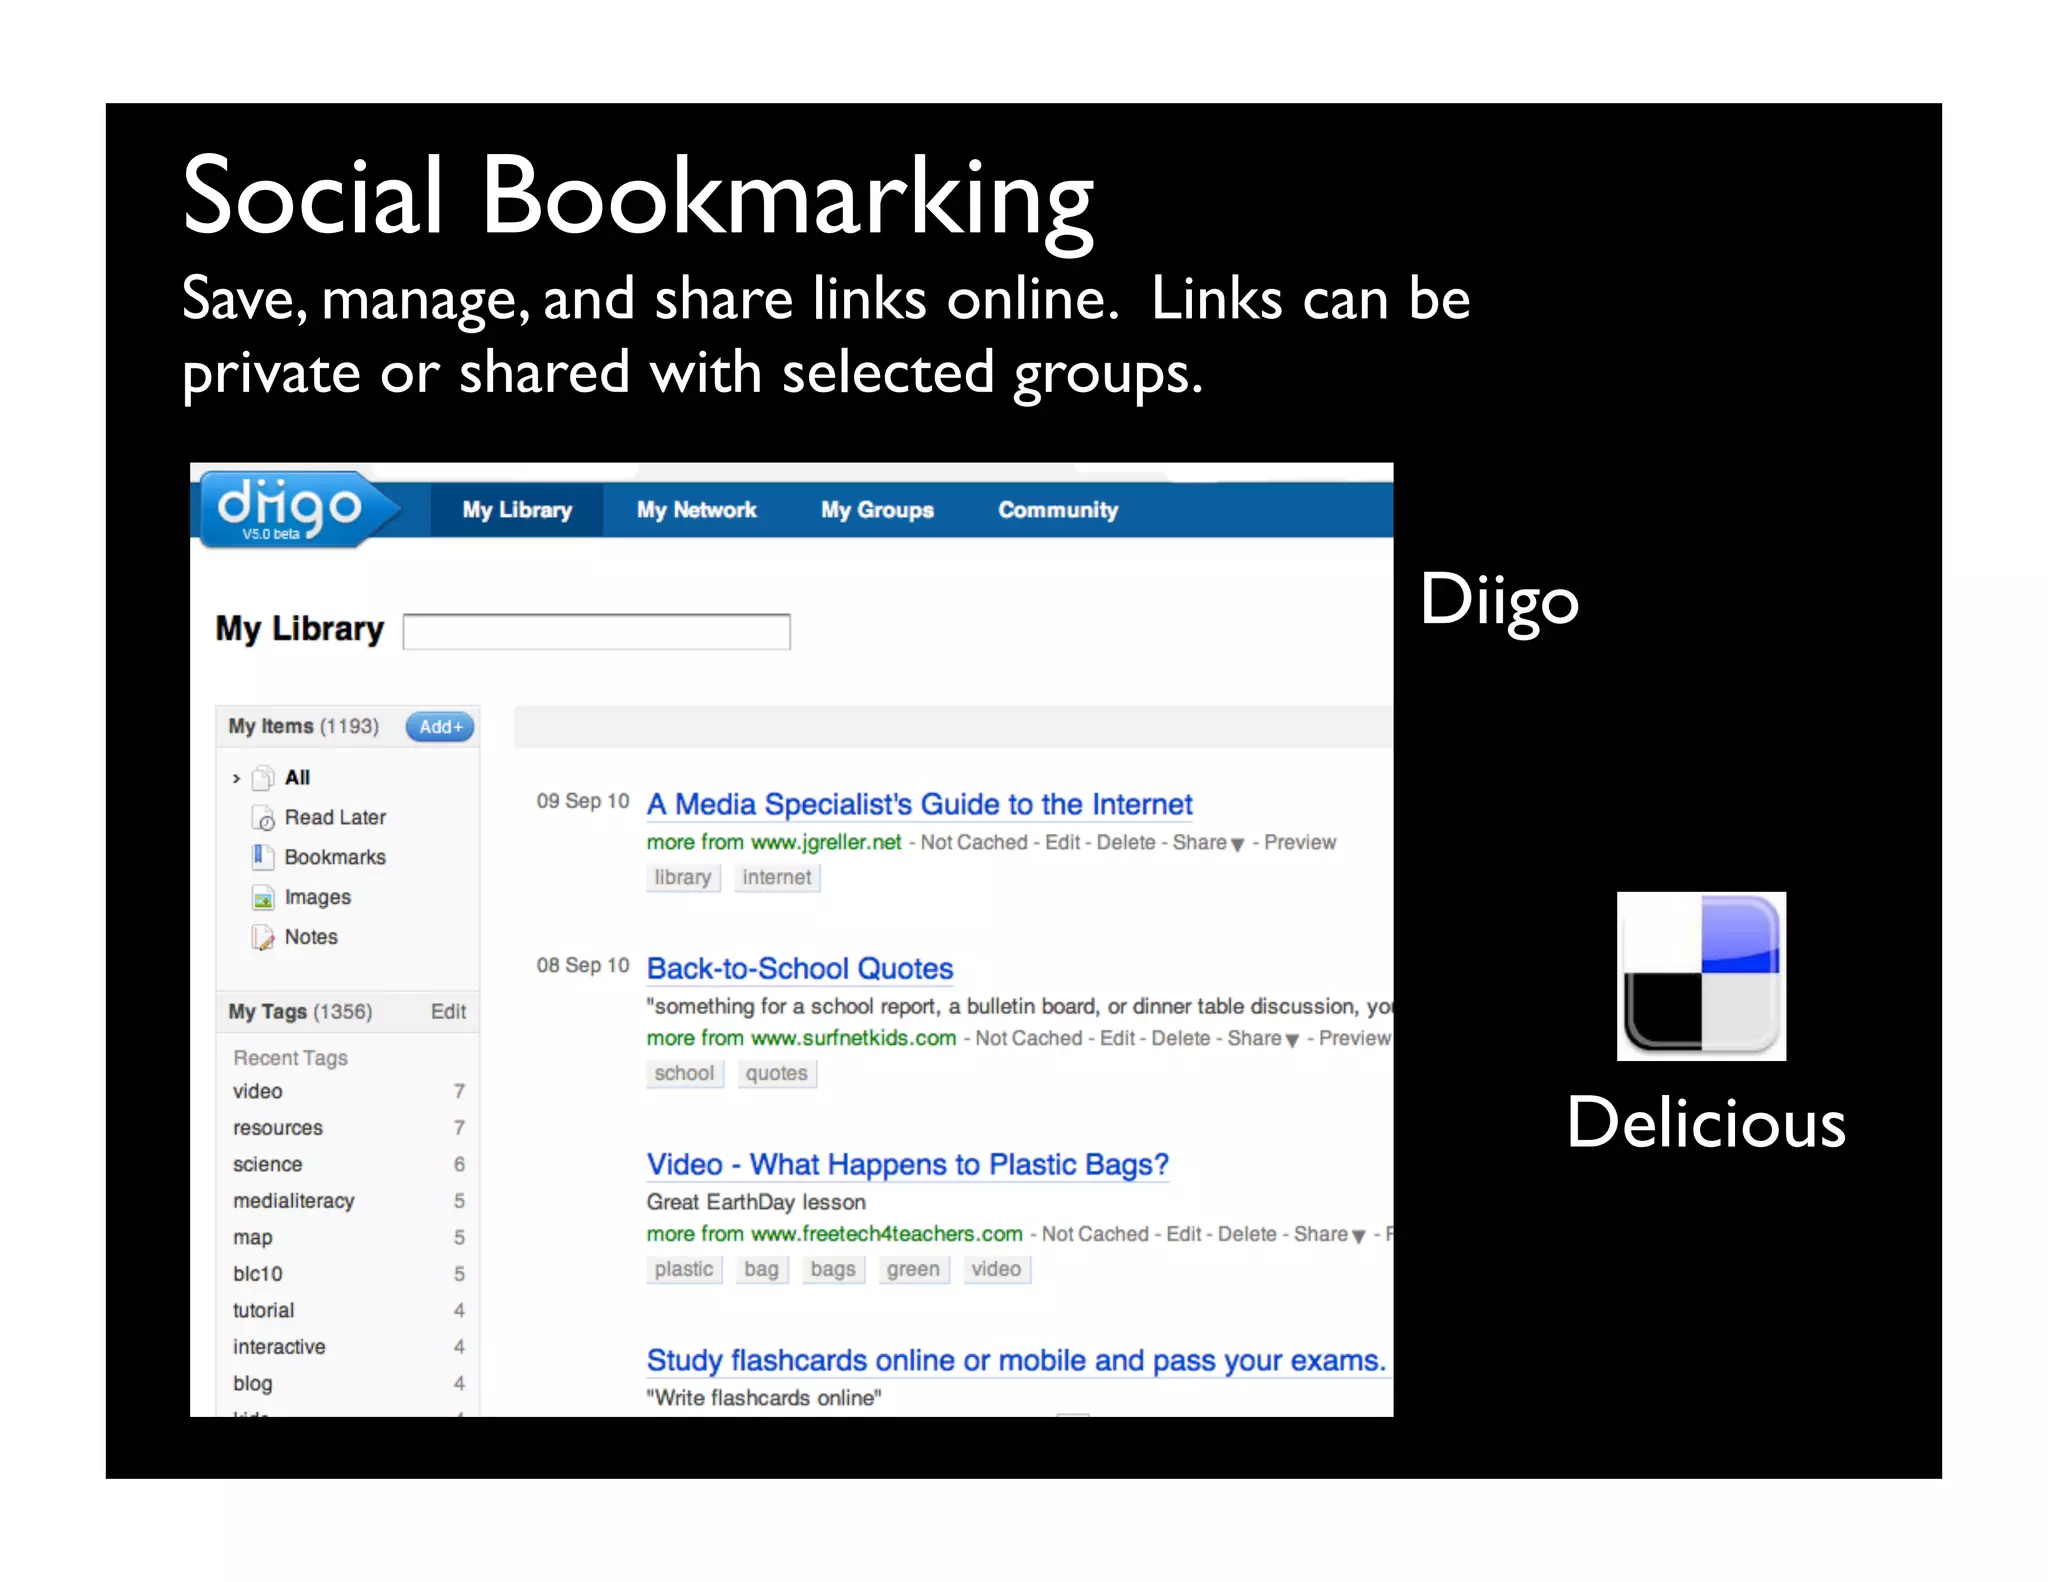Click Not Cached for Back-to-School Quotes
Image resolution: width=2048 pixels, height=1582 pixels.
click(1028, 1039)
